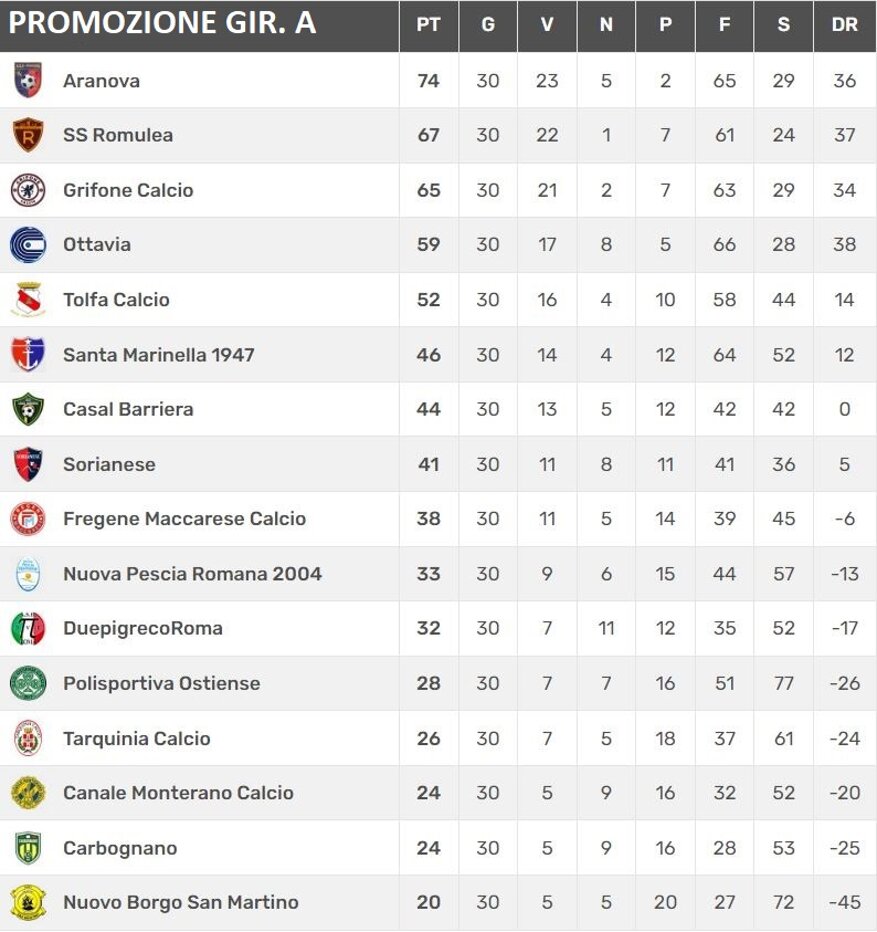Click the V (wins) column header
Viewport: 877px width, 932px height.
[x=547, y=25]
